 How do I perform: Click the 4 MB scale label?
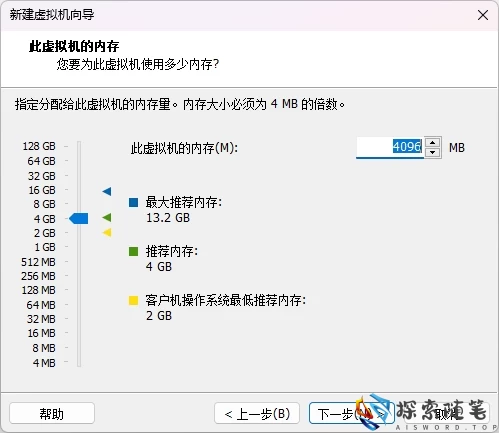pyautogui.click(x=44, y=363)
